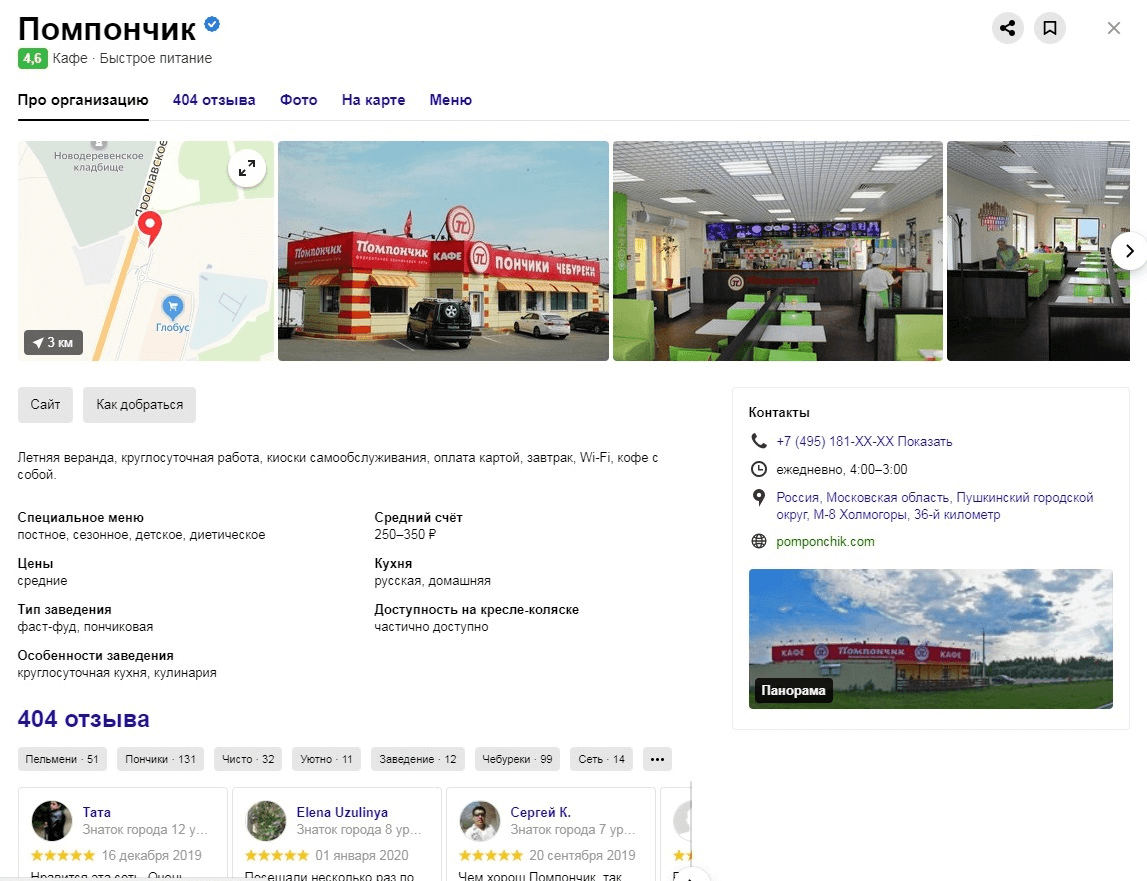The image size is (1147, 881).
Task: Switch to the Меню tab
Action: tap(451, 100)
